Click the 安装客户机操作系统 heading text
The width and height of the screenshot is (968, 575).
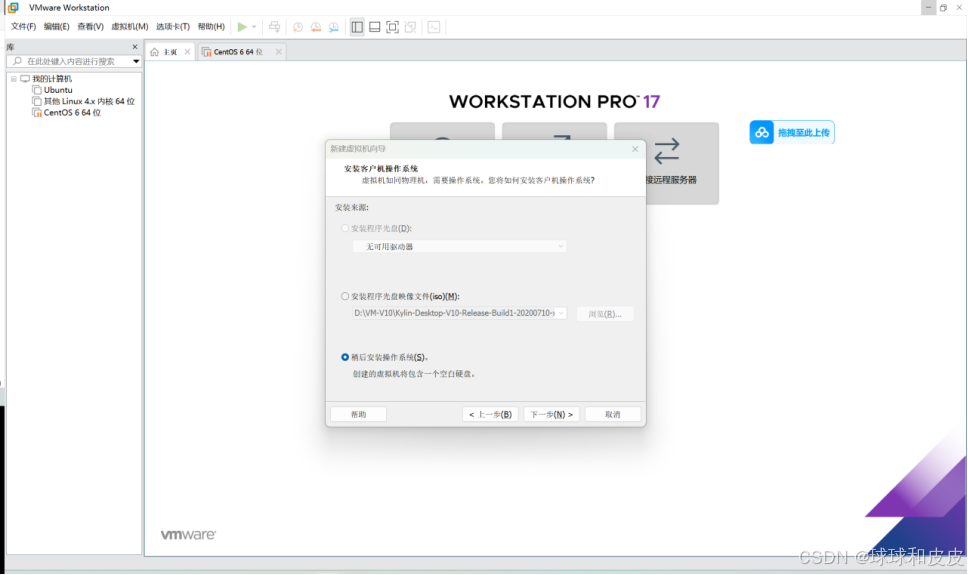[381, 169]
